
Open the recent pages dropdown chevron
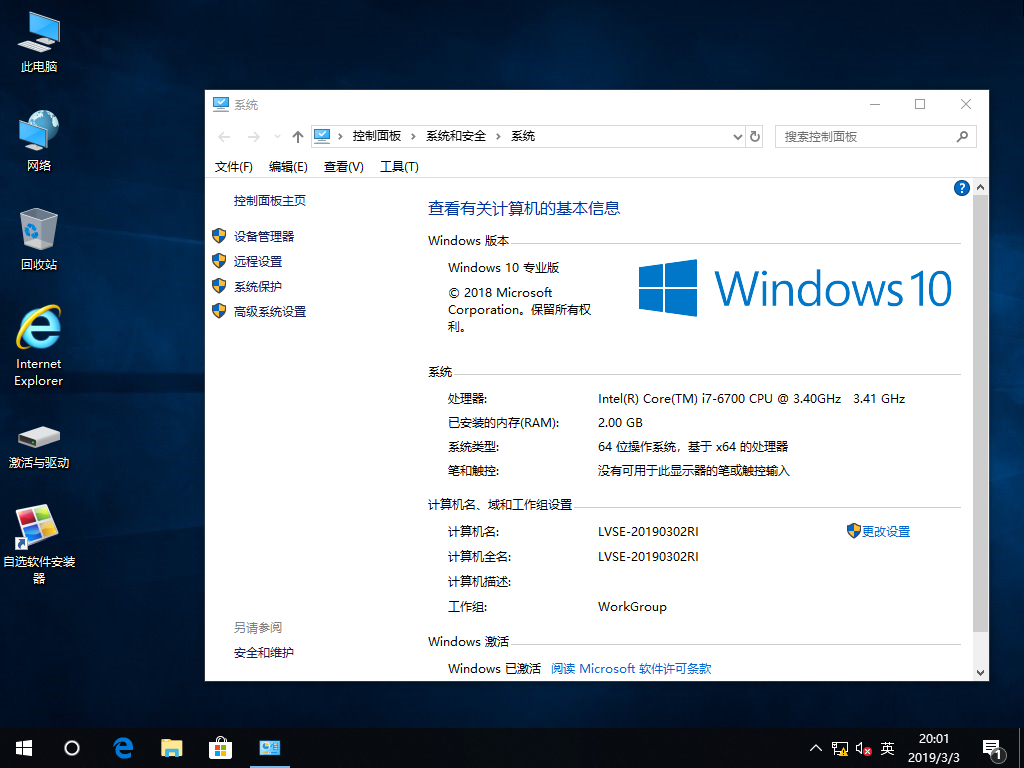pyautogui.click(x=276, y=136)
